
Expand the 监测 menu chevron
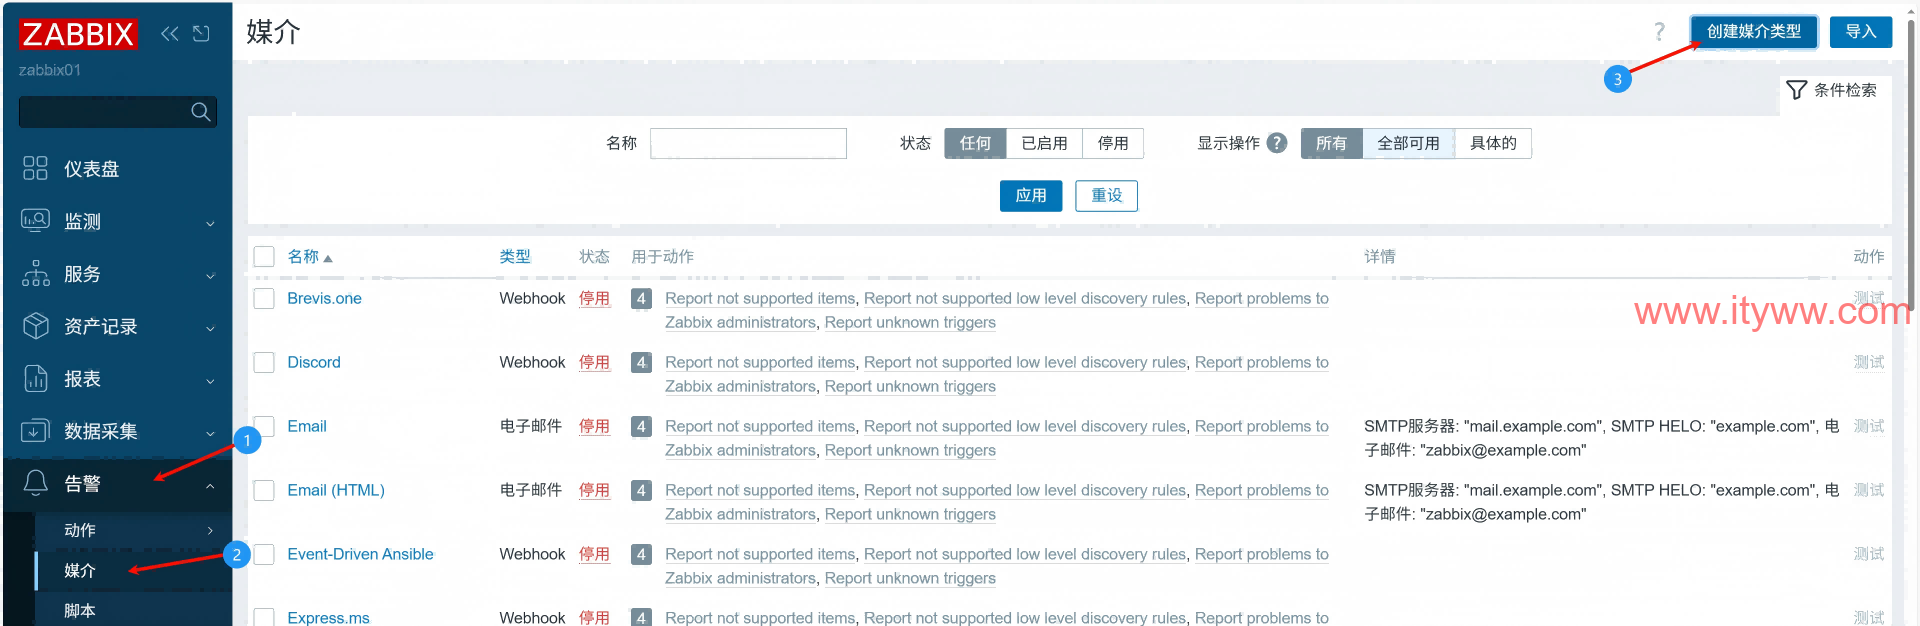[x=210, y=223]
